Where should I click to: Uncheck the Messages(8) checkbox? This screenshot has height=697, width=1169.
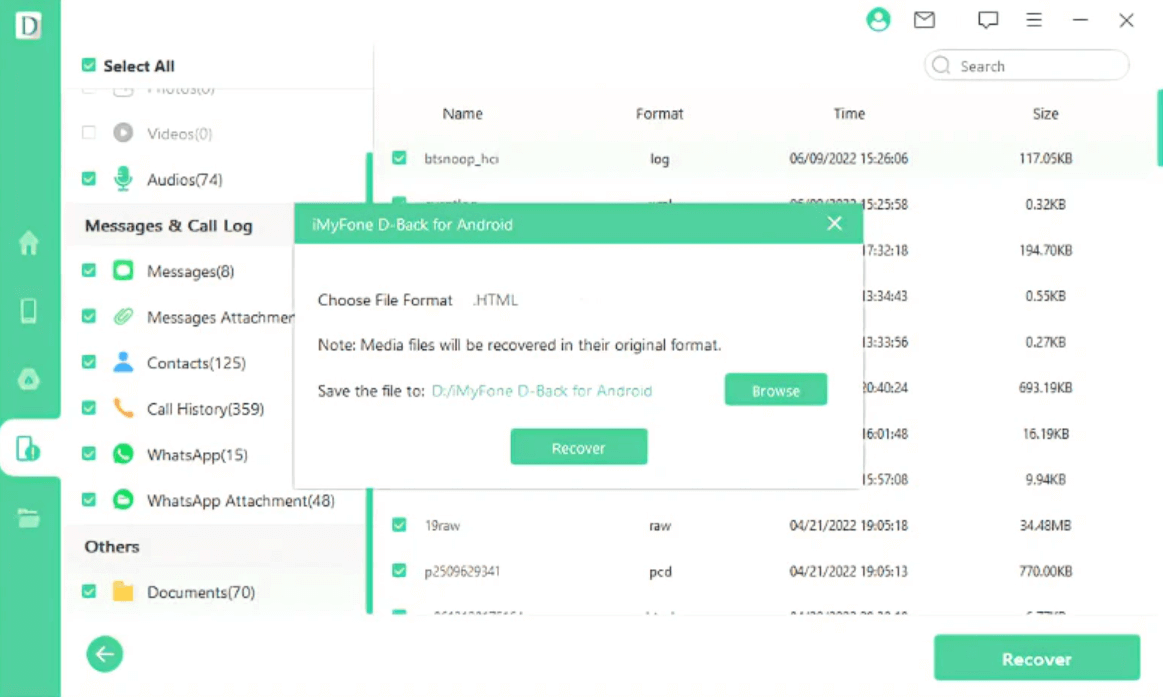pyautogui.click(x=88, y=270)
